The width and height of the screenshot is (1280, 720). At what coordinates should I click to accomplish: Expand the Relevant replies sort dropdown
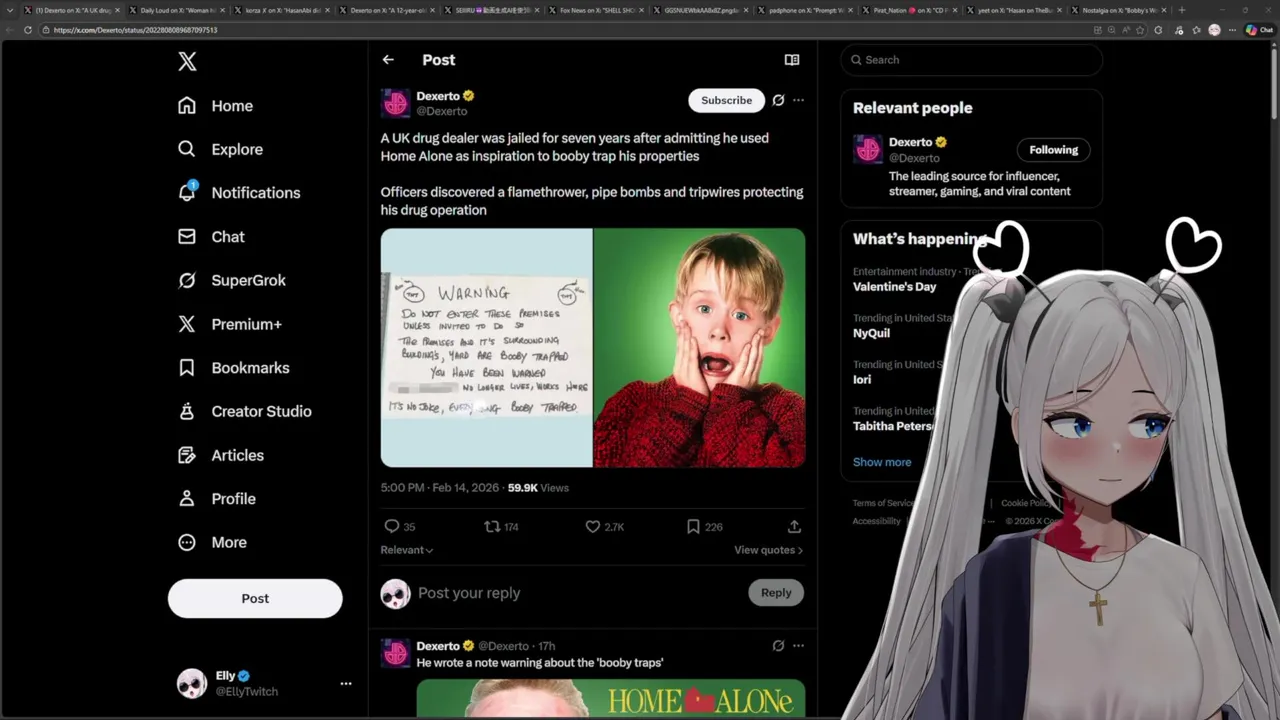tap(407, 550)
